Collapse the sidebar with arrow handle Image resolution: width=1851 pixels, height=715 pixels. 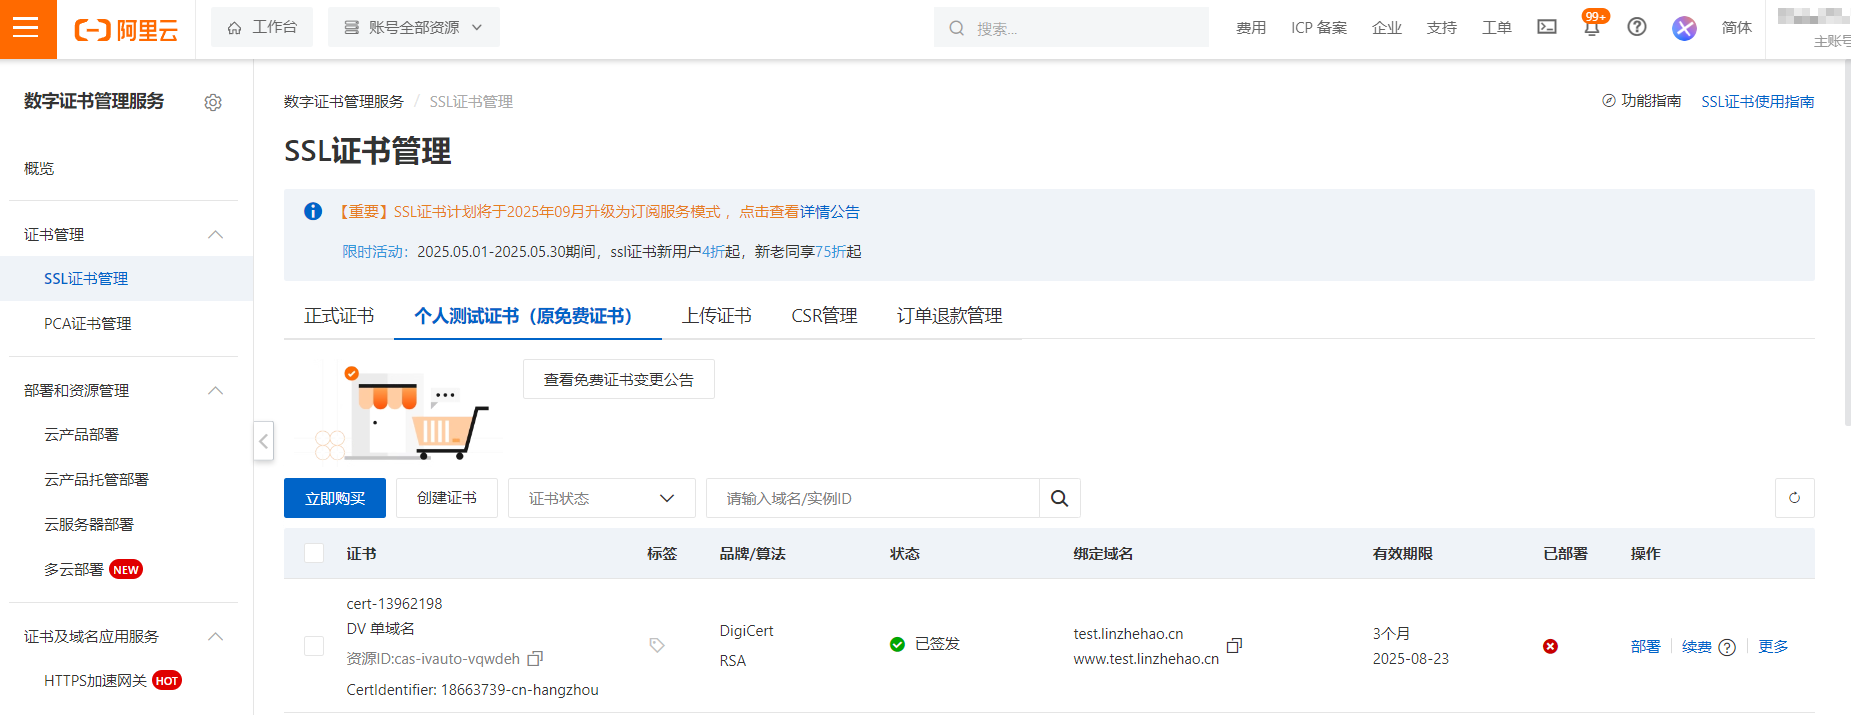pyautogui.click(x=263, y=440)
